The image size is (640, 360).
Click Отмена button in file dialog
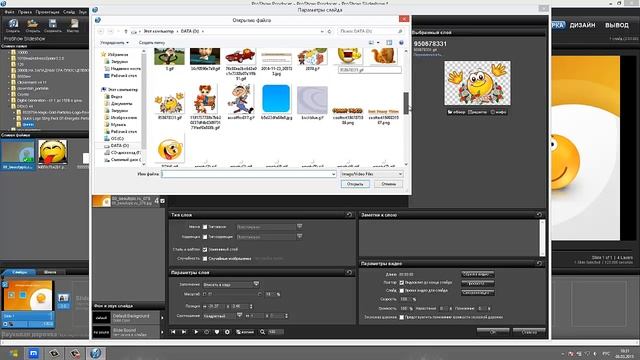tap(389, 184)
